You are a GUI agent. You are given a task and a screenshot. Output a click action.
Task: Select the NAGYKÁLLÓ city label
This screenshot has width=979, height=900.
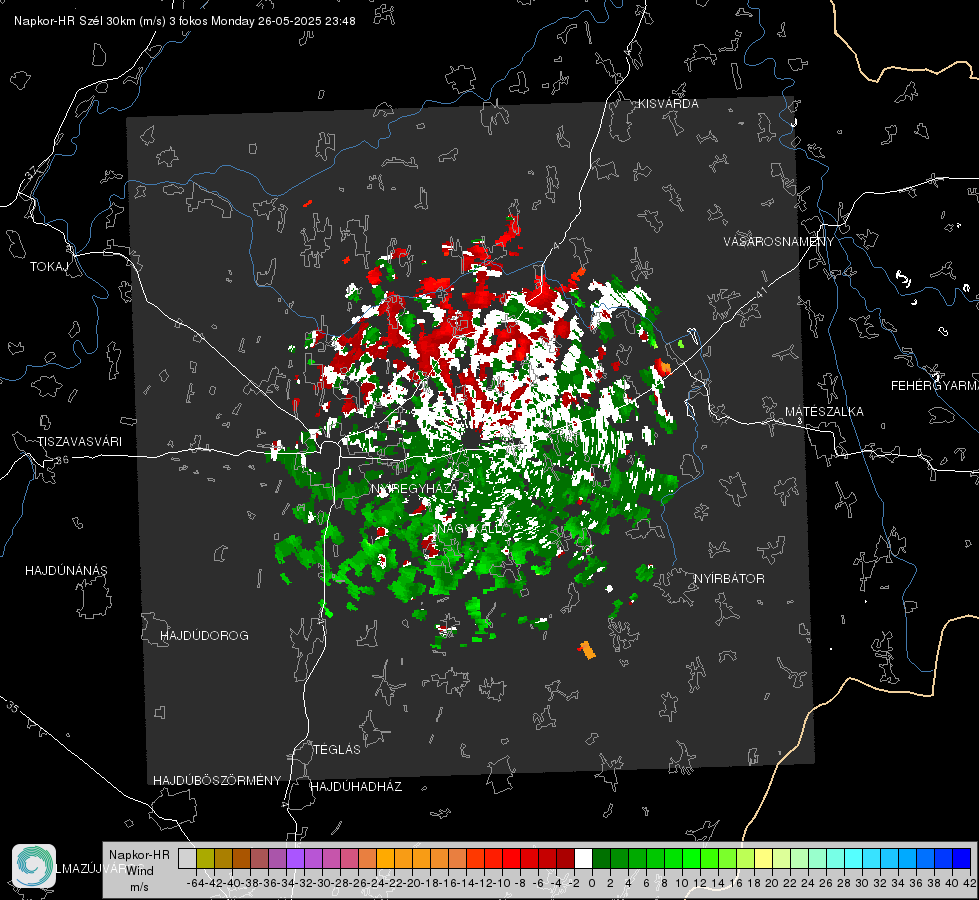click(x=473, y=528)
